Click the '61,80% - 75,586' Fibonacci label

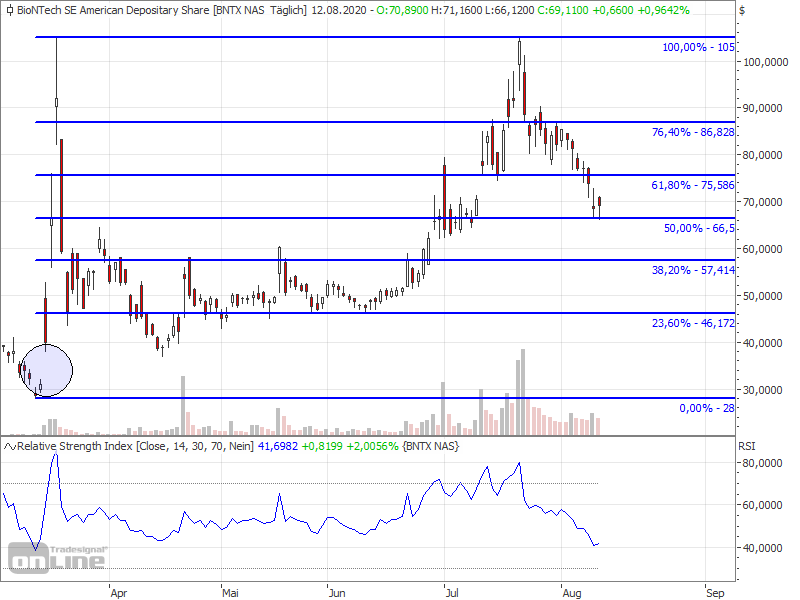[x=693, y=185]
